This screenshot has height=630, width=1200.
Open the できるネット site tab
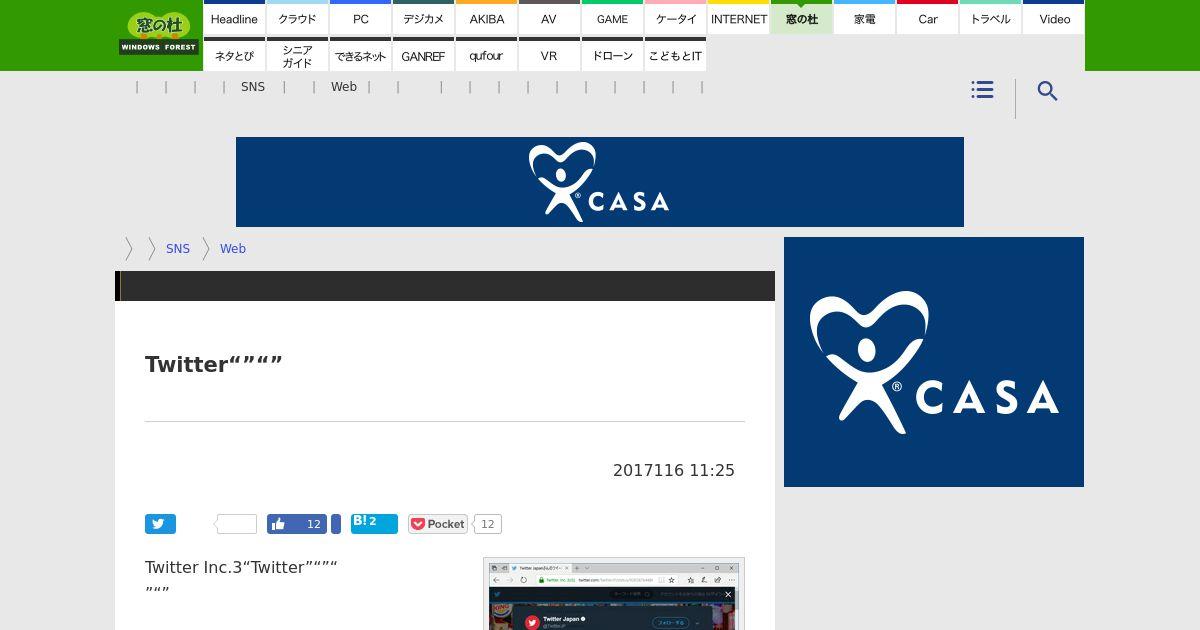[360, 55]
